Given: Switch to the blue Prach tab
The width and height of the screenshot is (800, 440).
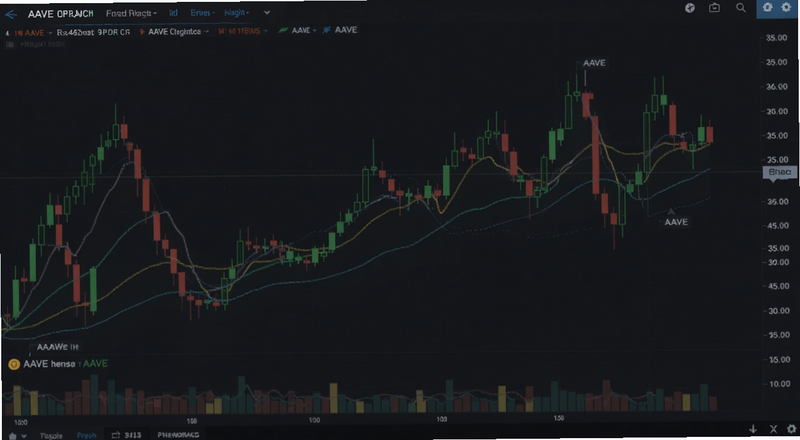Looking at the screenshot, I should pyautogui.click(x=87, y=435).
